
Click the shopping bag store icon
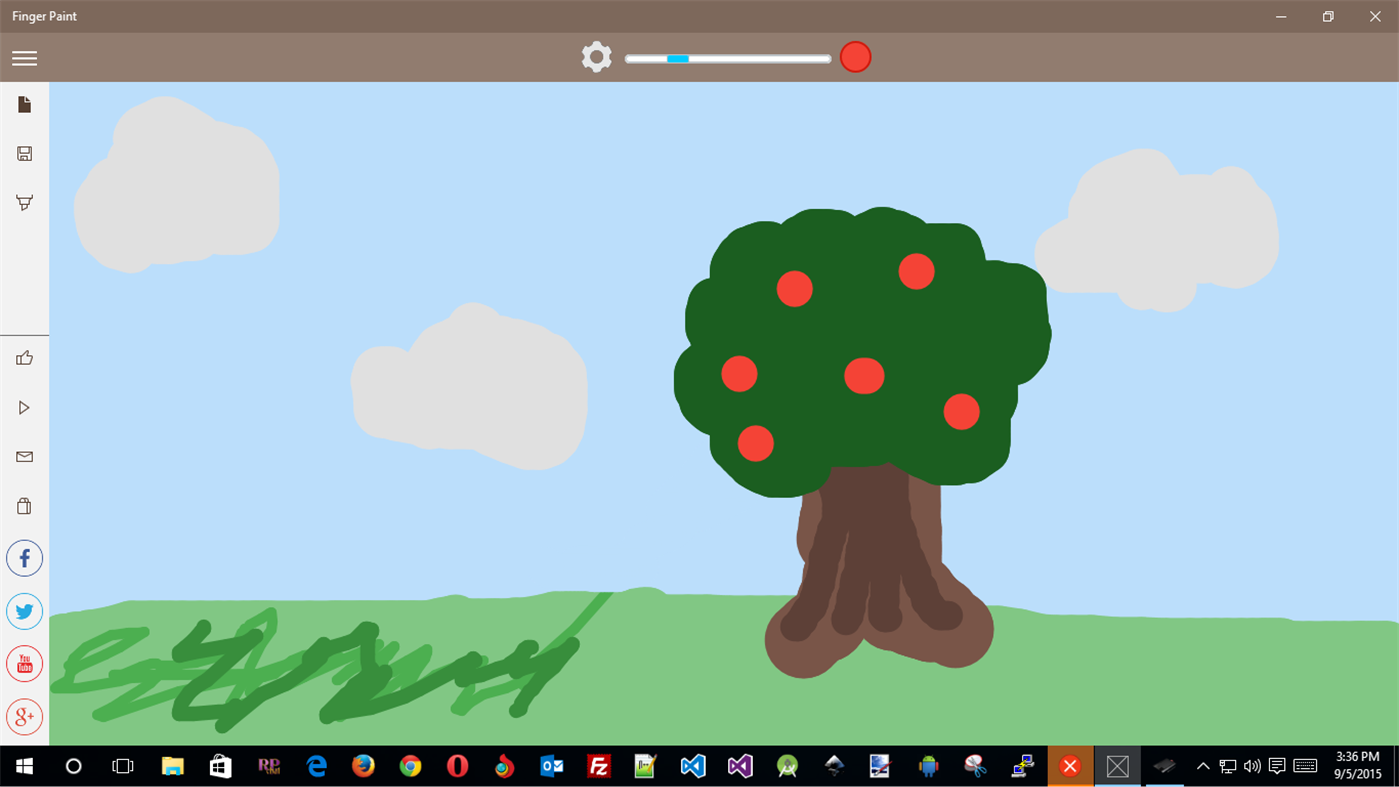tap(24, 506)
